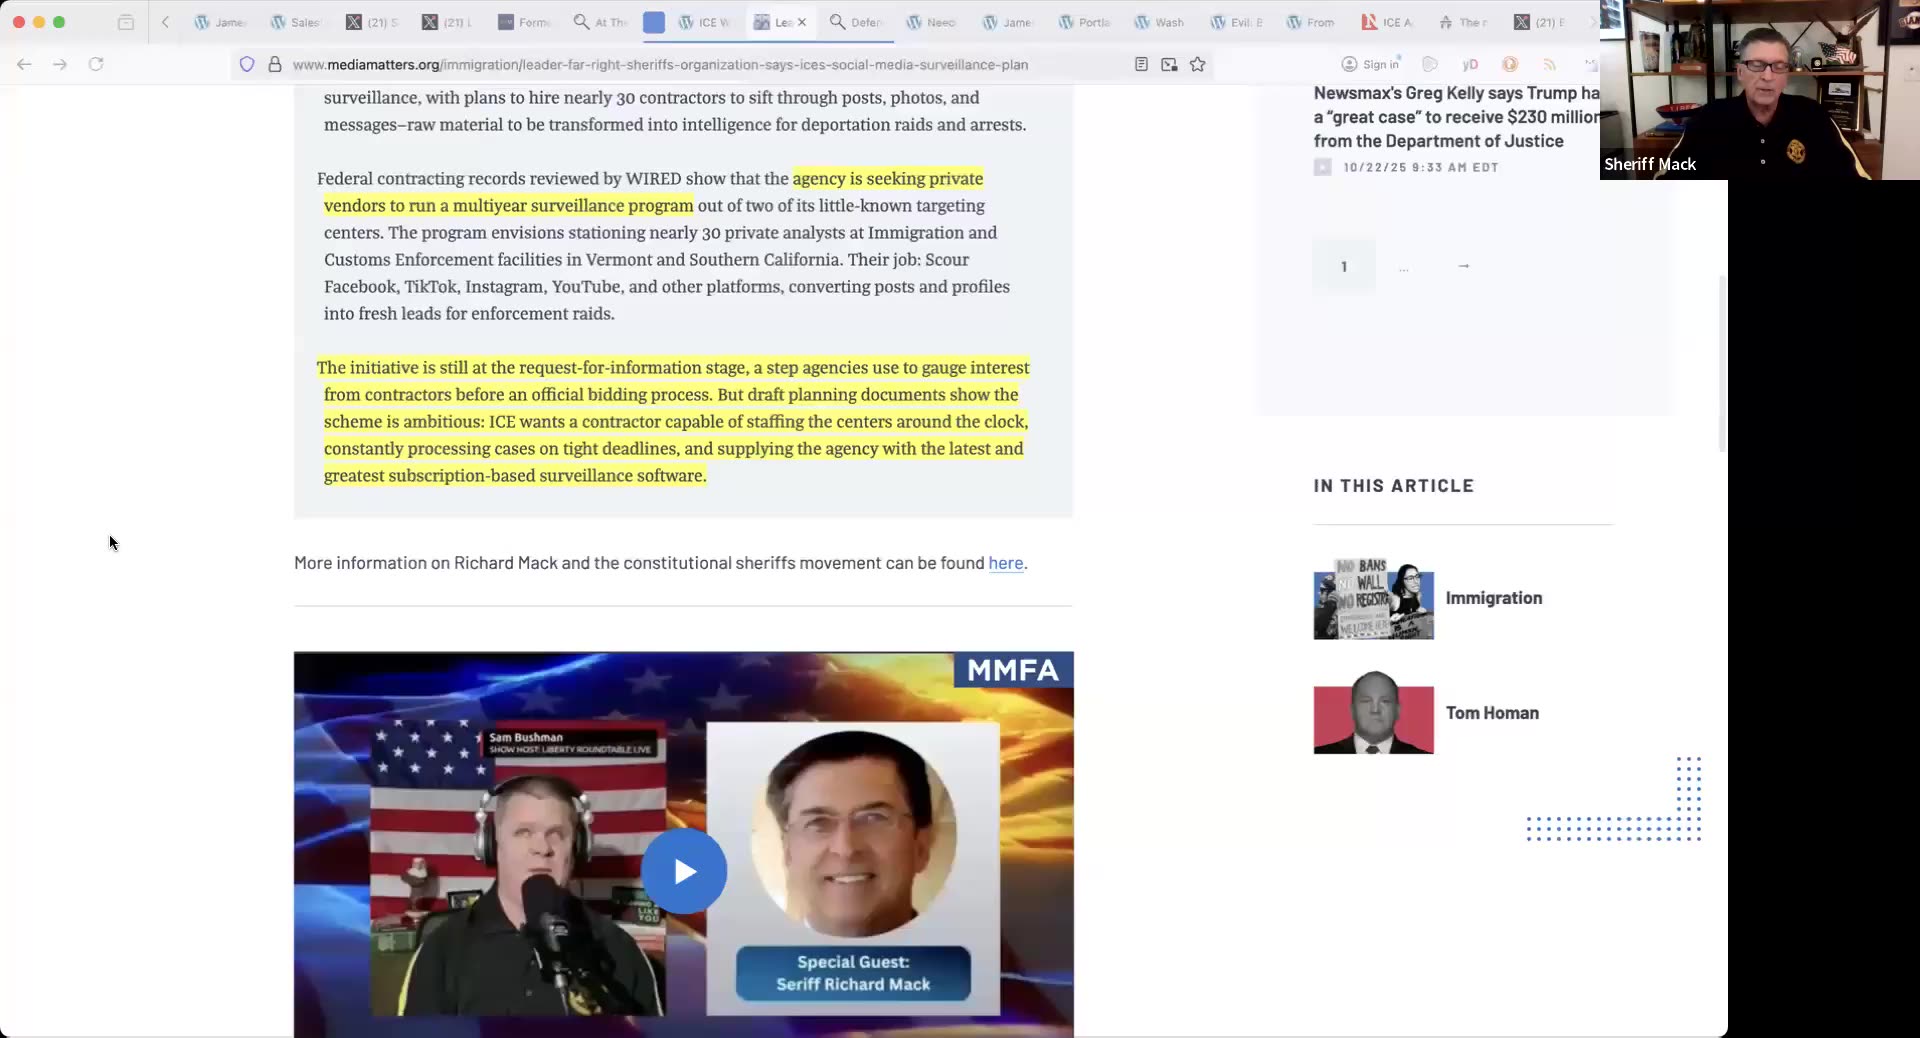
Task: Switch to the "At Th" search tab
Action: pyautogui.click(x=600, y=22)
